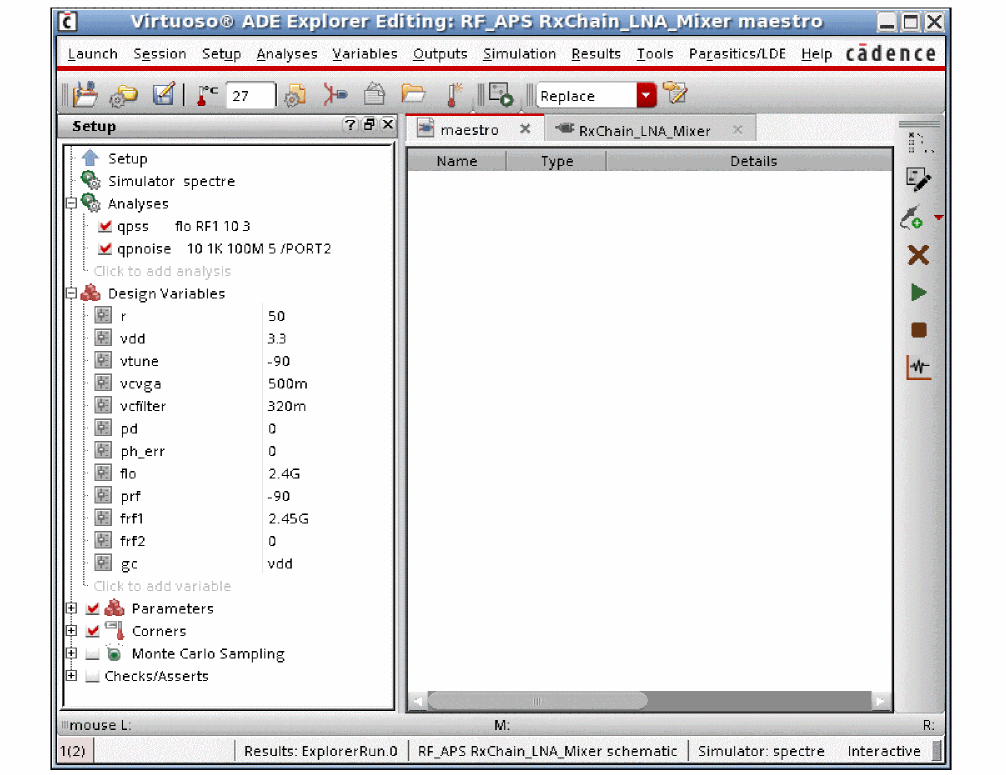Open the Replace plot mode dropdown
This screenshot has height=775, width=1006.
pyautogui.click(x=646, y=96)
